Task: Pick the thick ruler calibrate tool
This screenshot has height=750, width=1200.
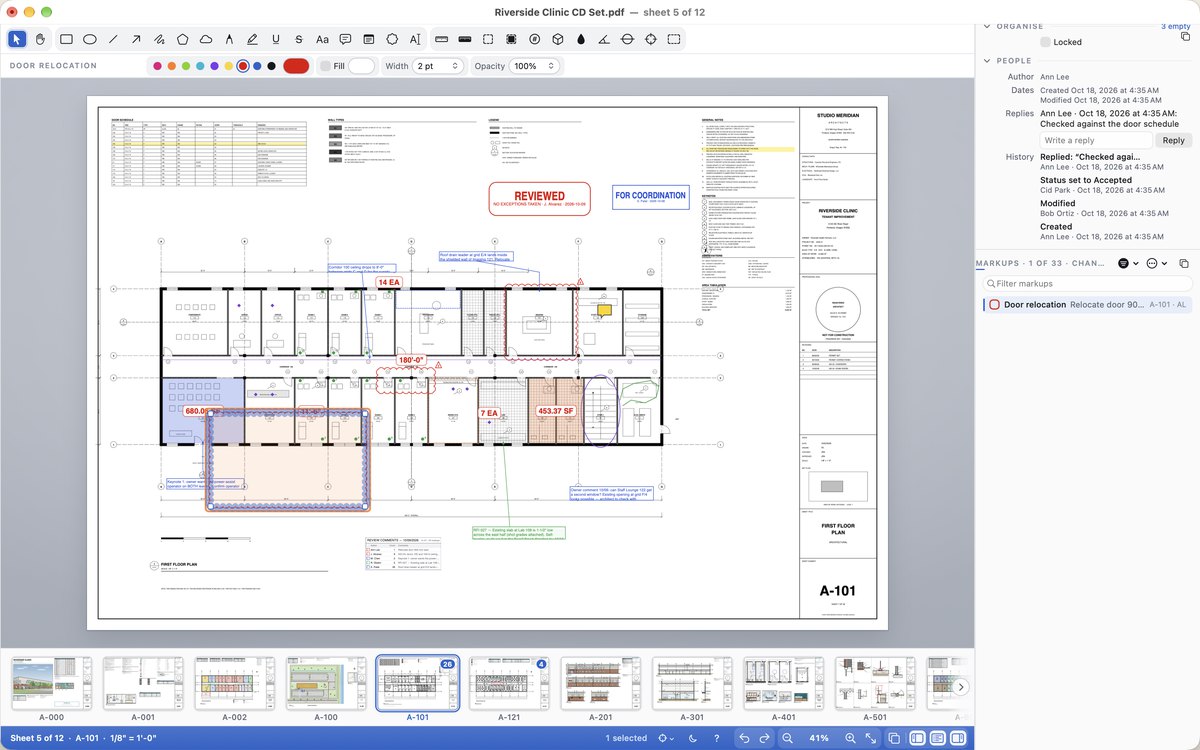Action: pyautogui.click(x=464, y=39)
